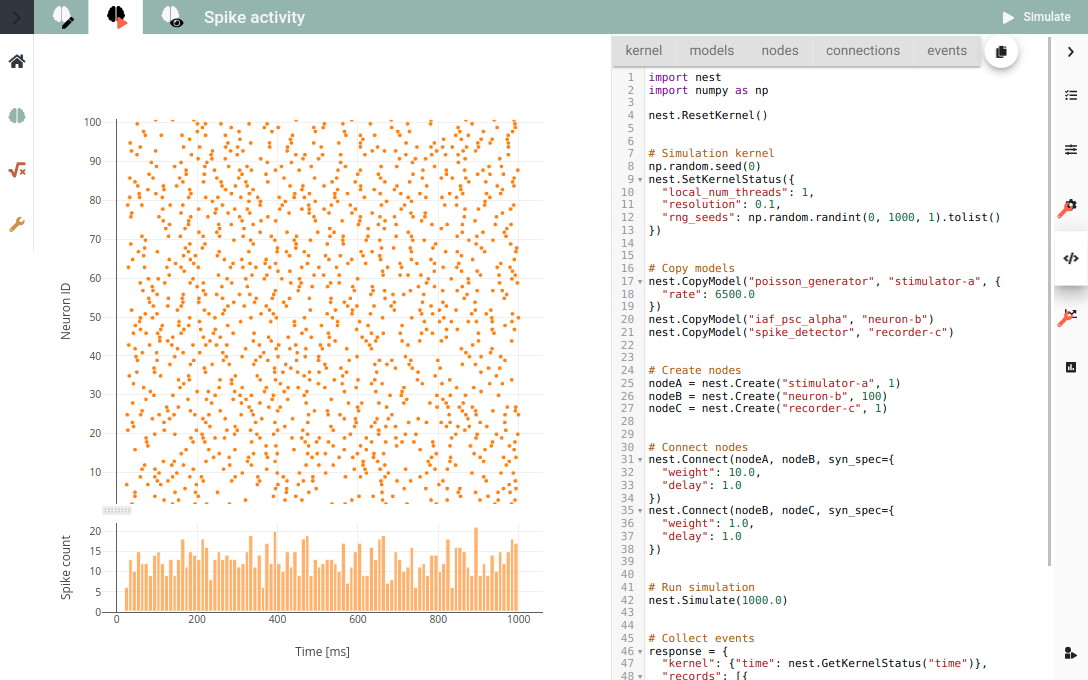
Task: Toggle the connections code section
Action: click(862, 51)
